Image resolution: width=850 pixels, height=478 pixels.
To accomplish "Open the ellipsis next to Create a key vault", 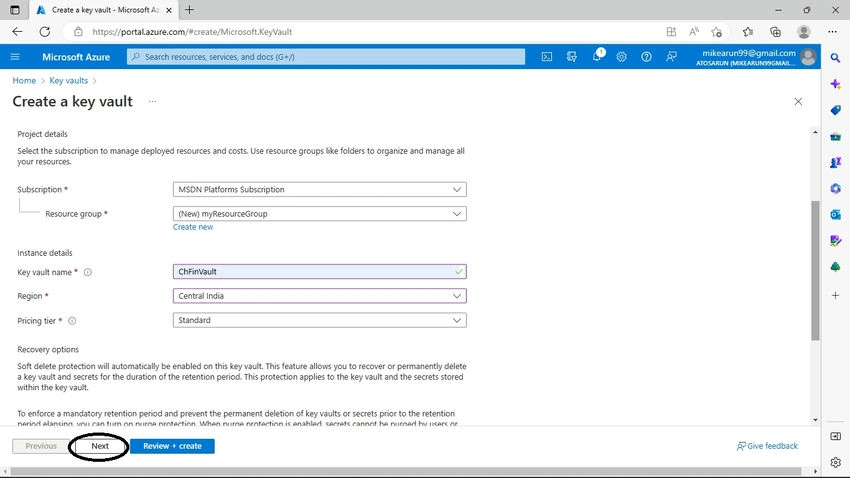I will pos(152,101).
